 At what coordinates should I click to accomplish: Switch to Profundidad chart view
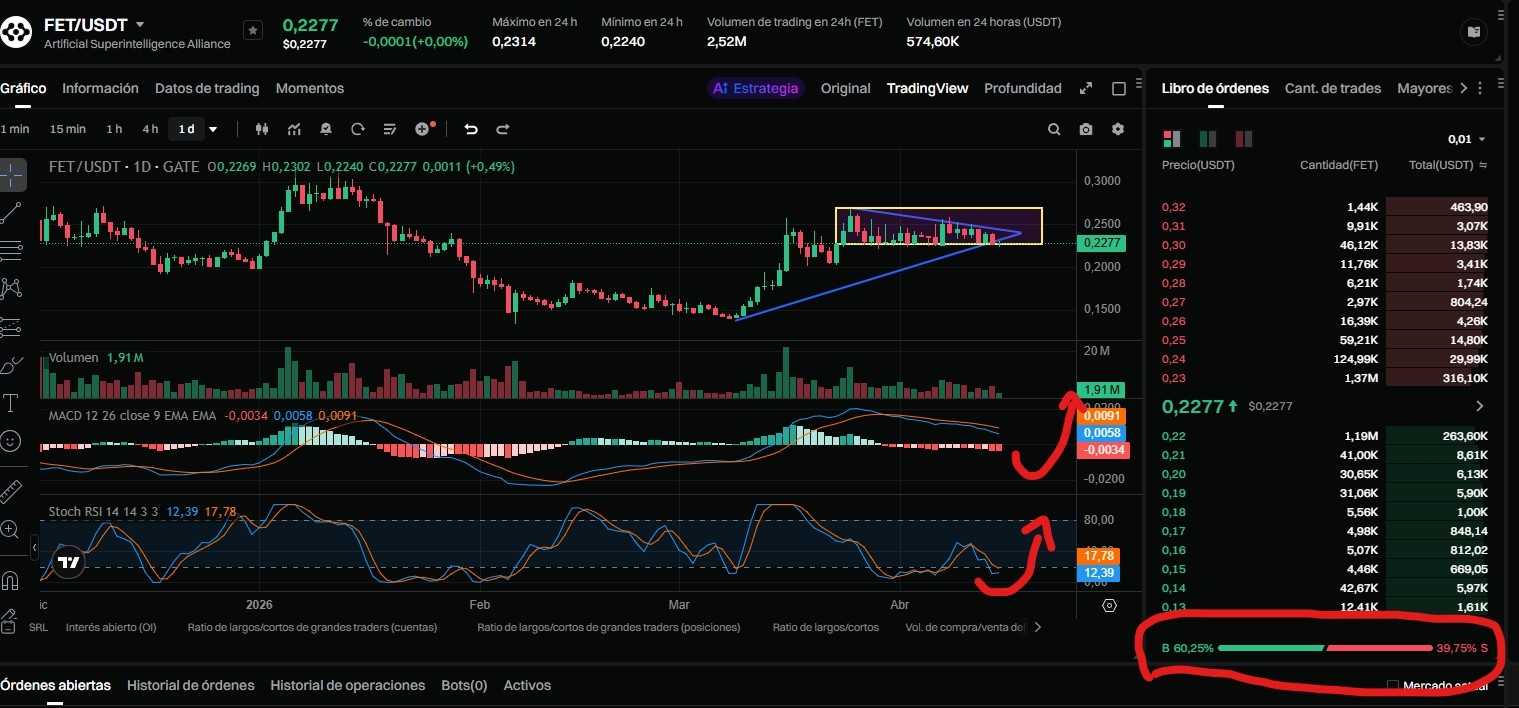click(x=1023, y=88)
